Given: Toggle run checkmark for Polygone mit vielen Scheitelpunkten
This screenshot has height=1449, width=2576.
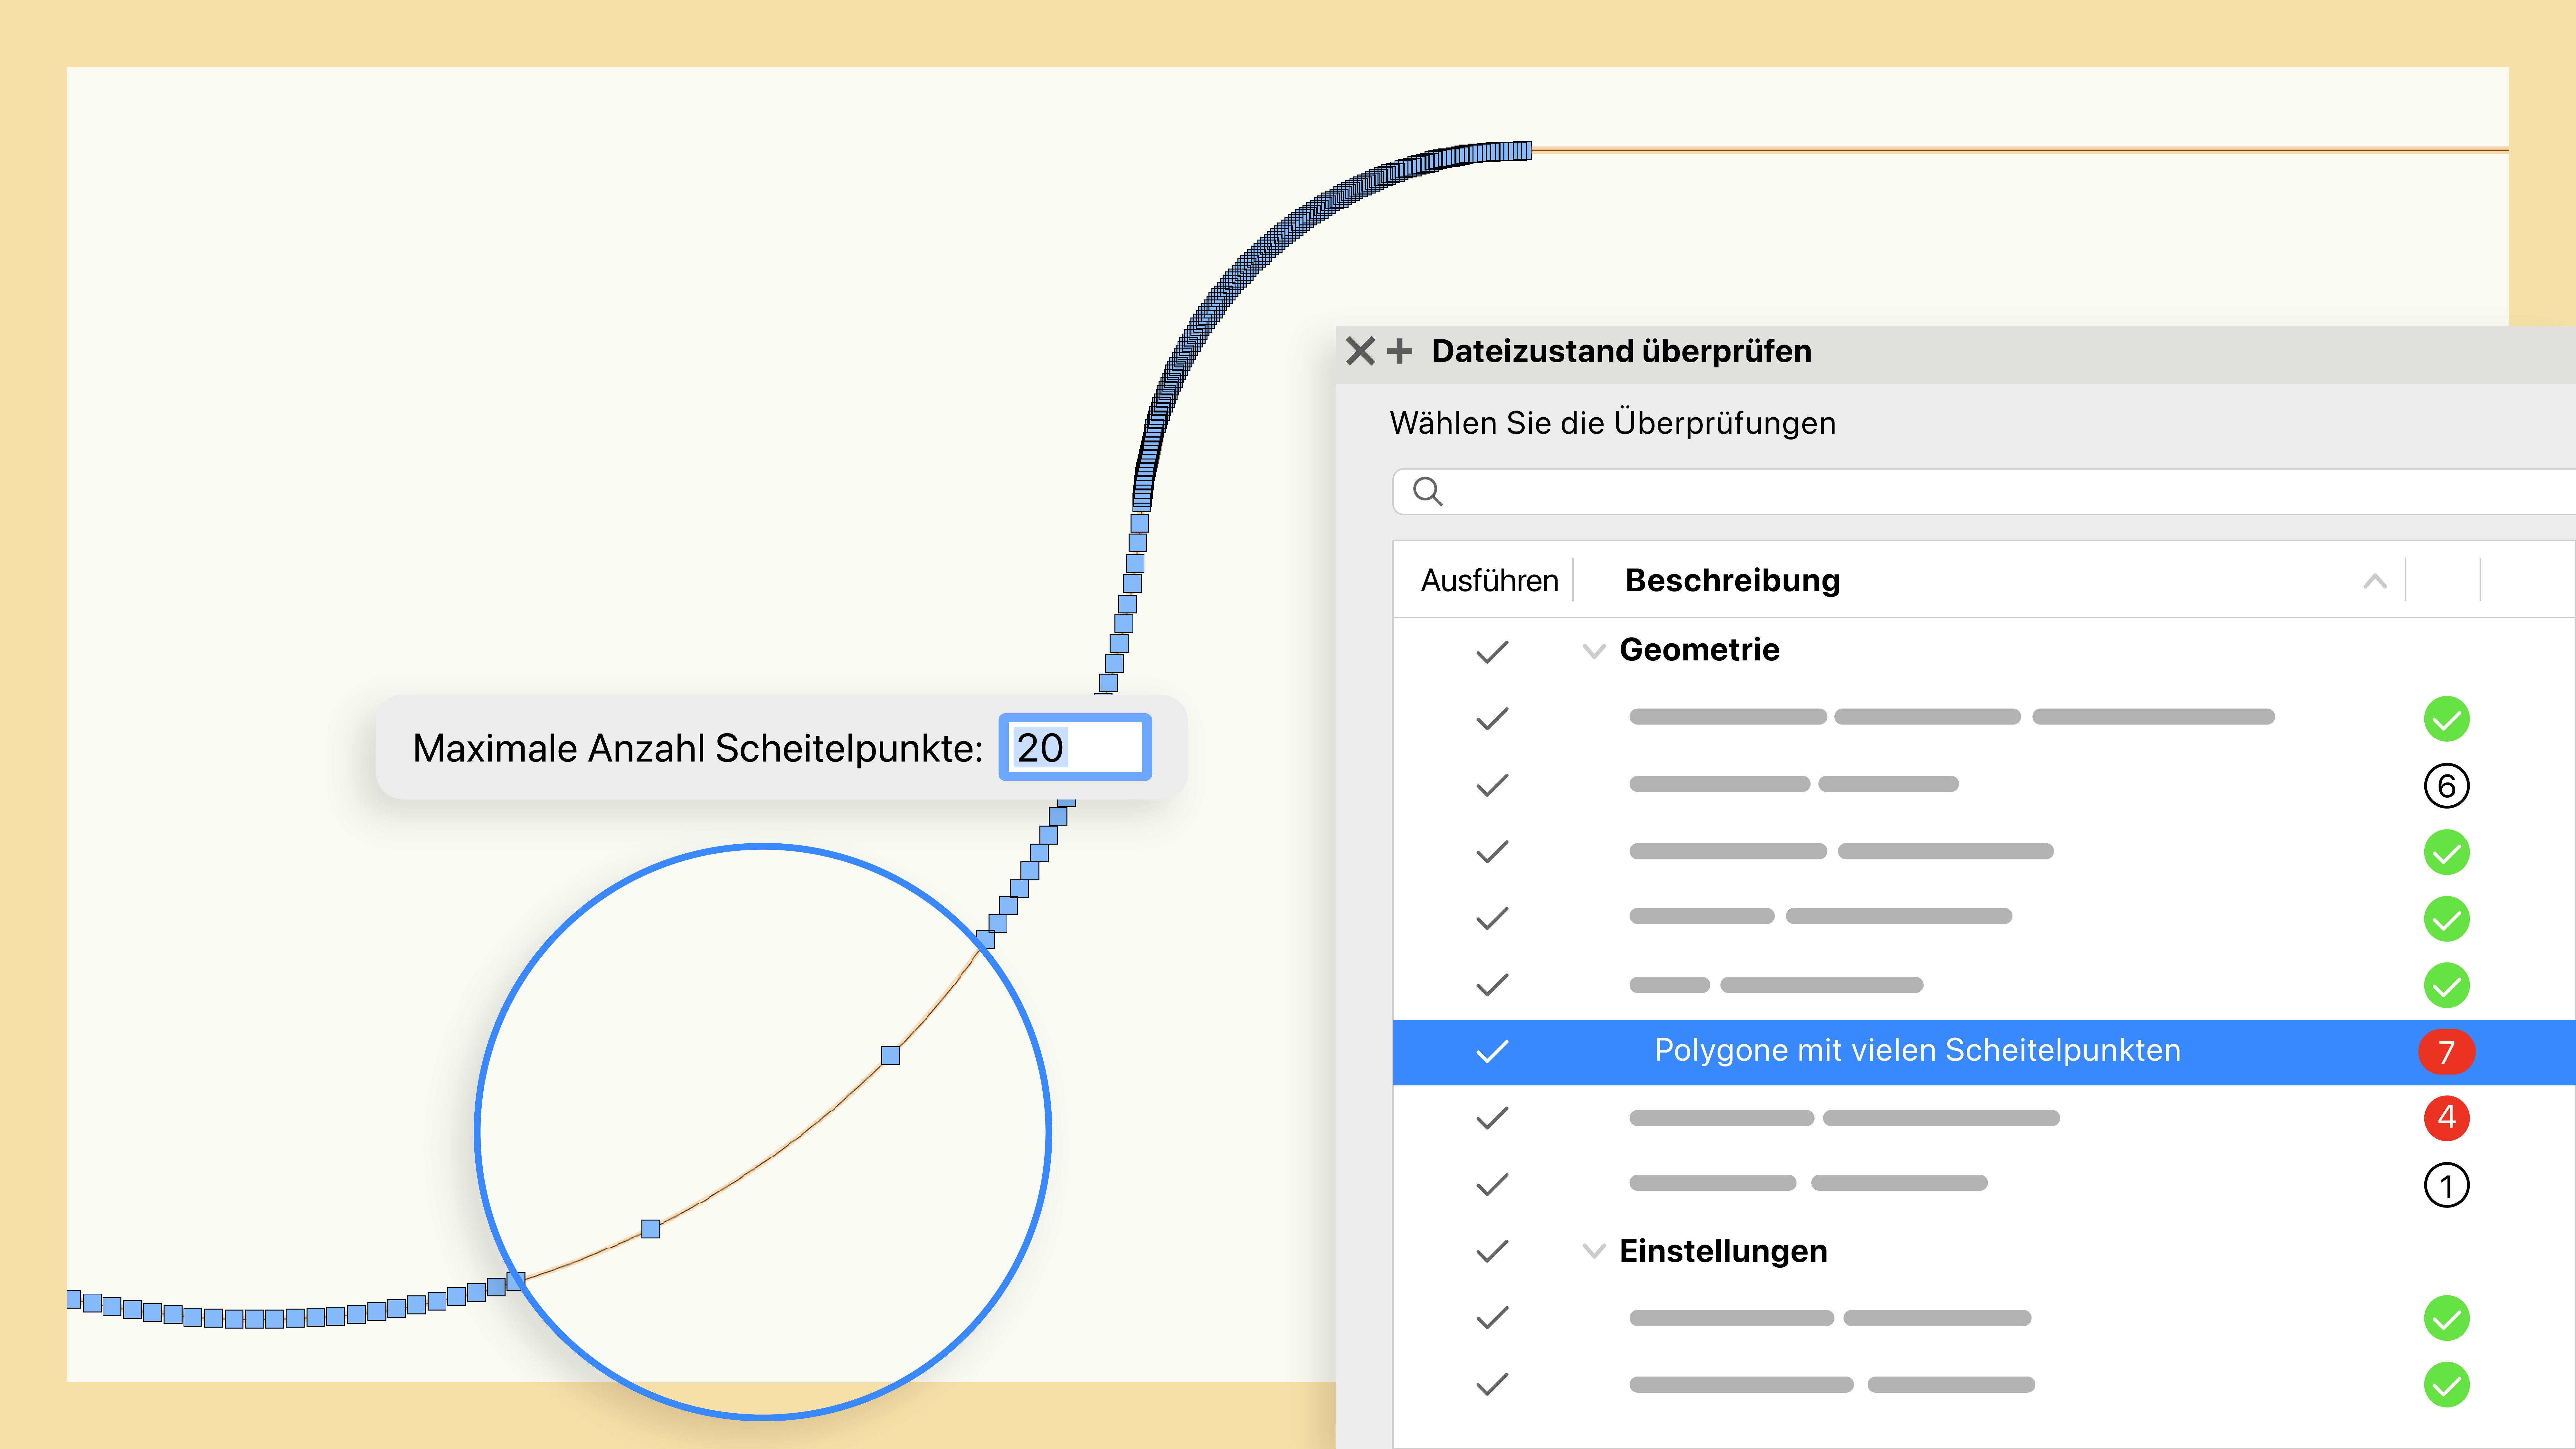Looking at the screenshot, I should [x=1492, y=1052].
